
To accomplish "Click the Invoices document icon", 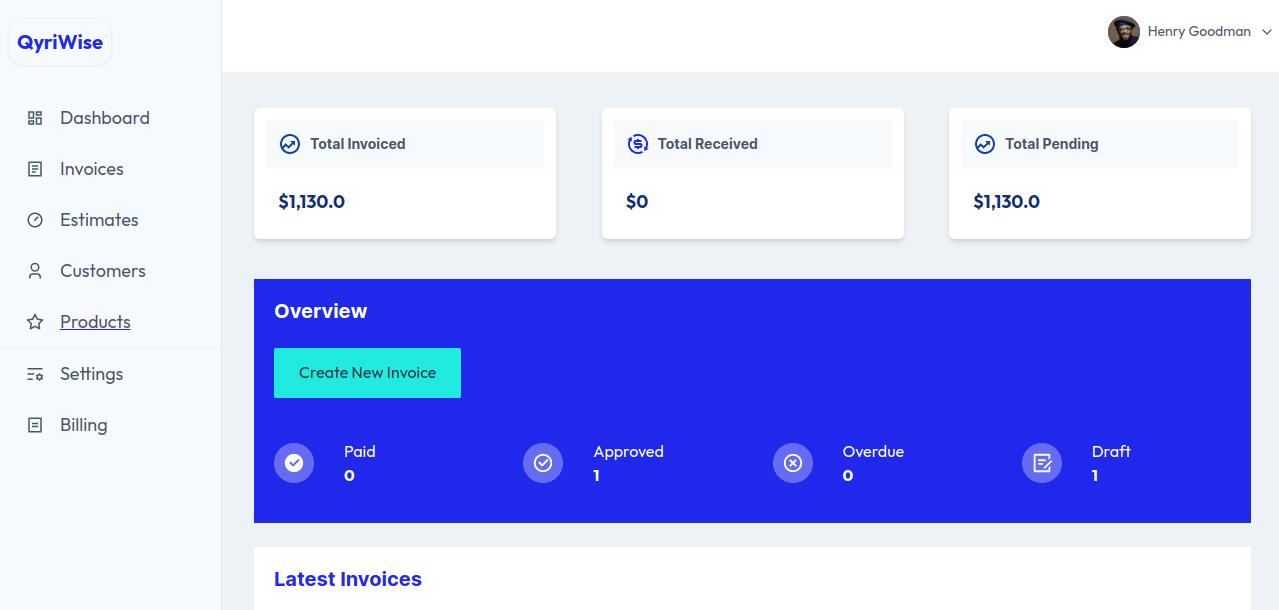I will (35, 169).
